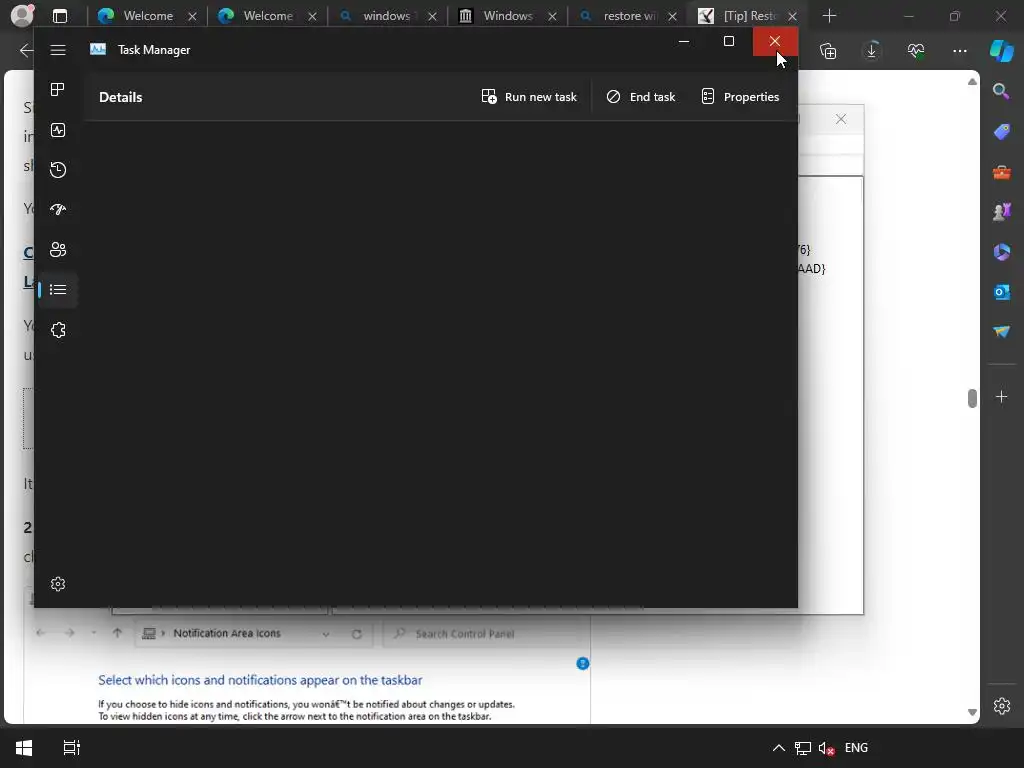Open Startup apps page in Task Manager
This screenshot has height=768, width=1024.
(x=58, y=210)
